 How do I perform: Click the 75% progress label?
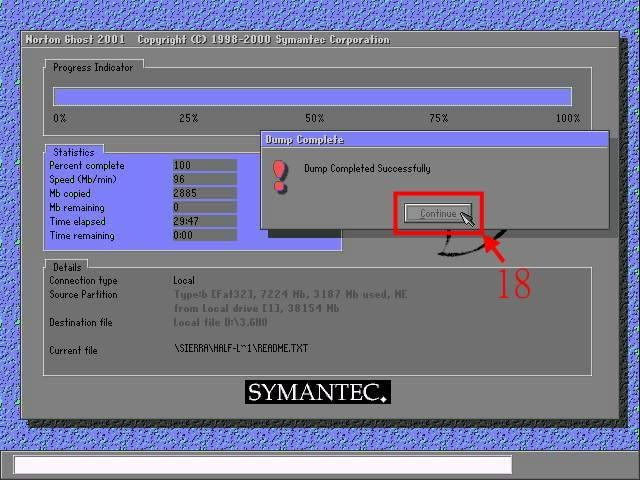(x=439, y=118)
